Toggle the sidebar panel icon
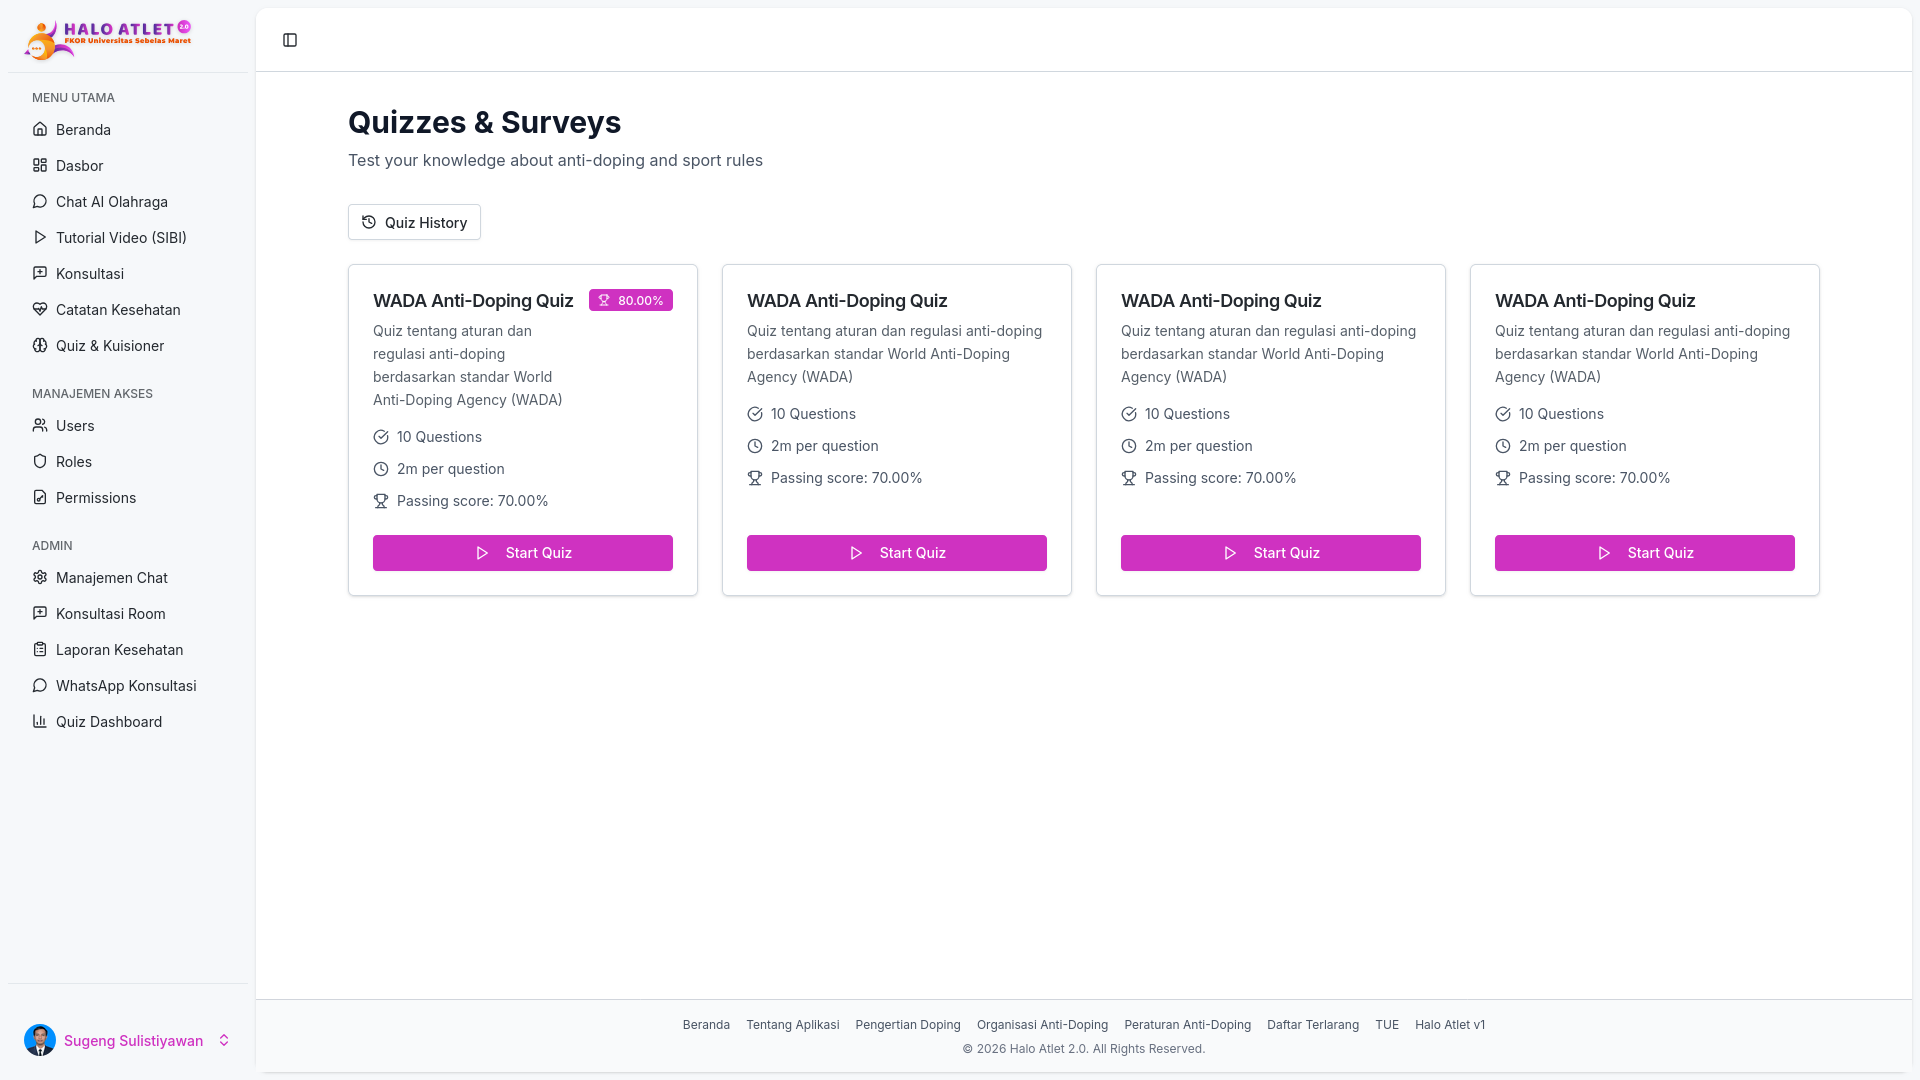 tap(290, 40)
